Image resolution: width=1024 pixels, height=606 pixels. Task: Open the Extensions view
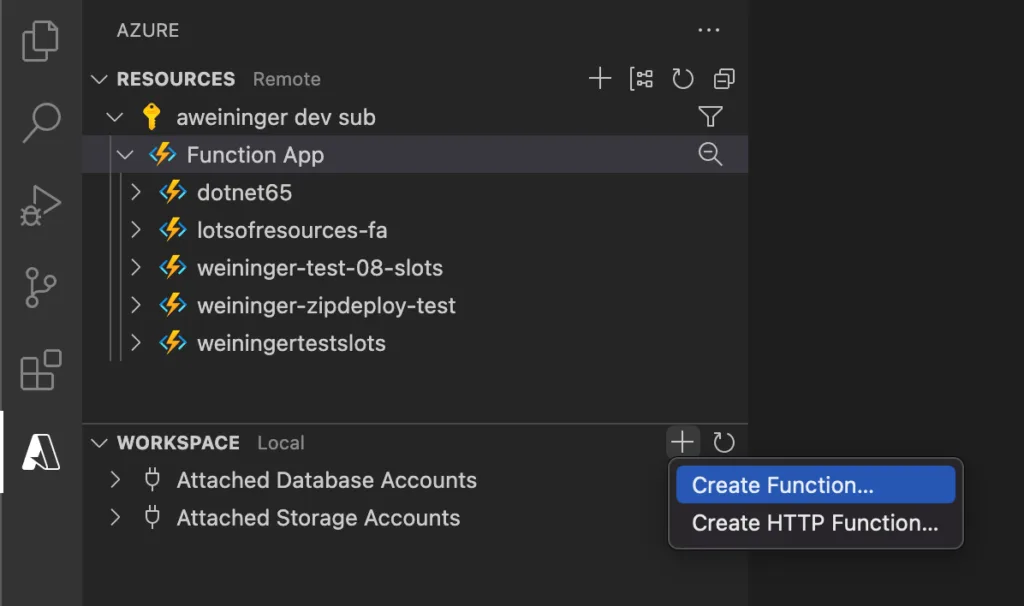pyautogui.click(x=41, y=370)
